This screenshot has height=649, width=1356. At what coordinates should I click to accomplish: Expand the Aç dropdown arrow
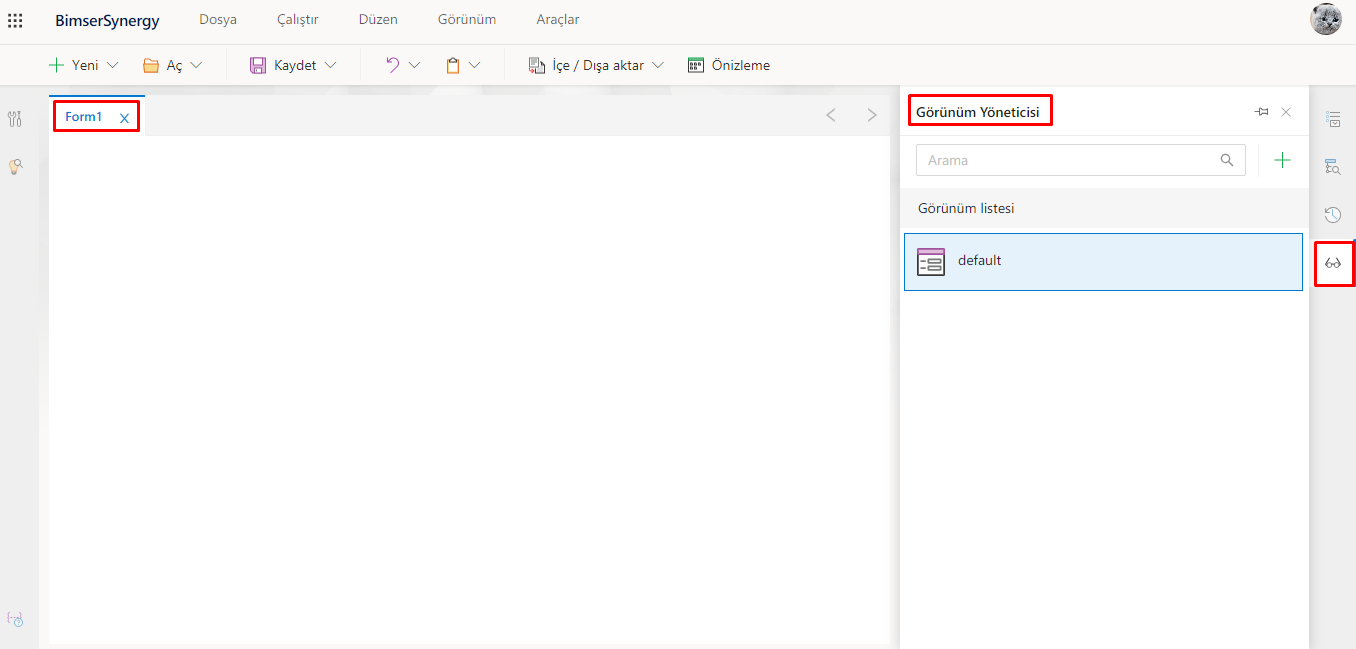[196, 65]
